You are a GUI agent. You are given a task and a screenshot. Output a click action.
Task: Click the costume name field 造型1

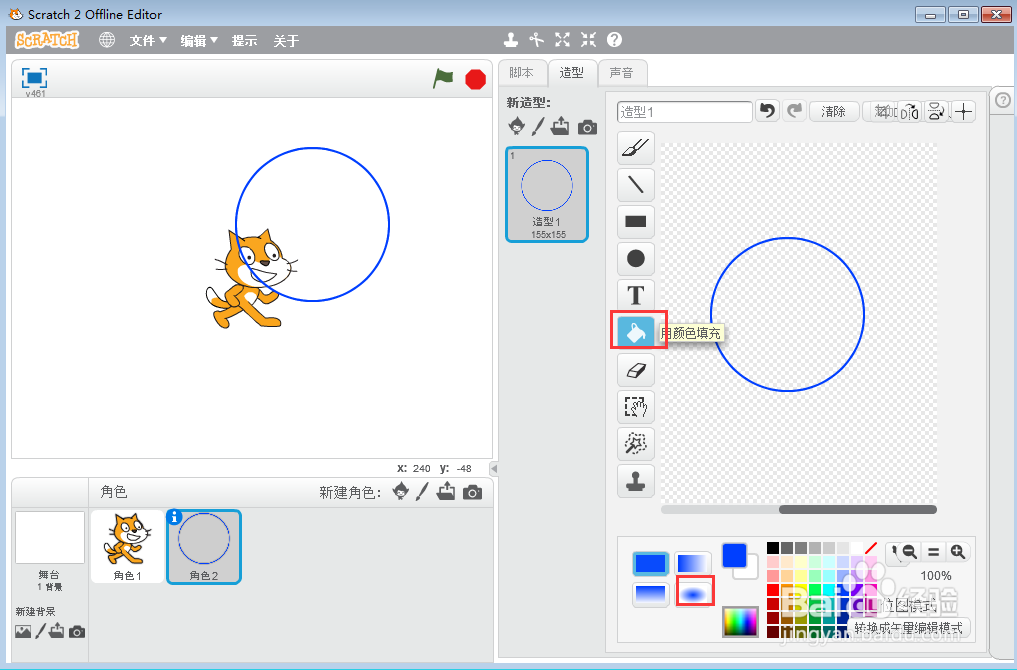684,112
